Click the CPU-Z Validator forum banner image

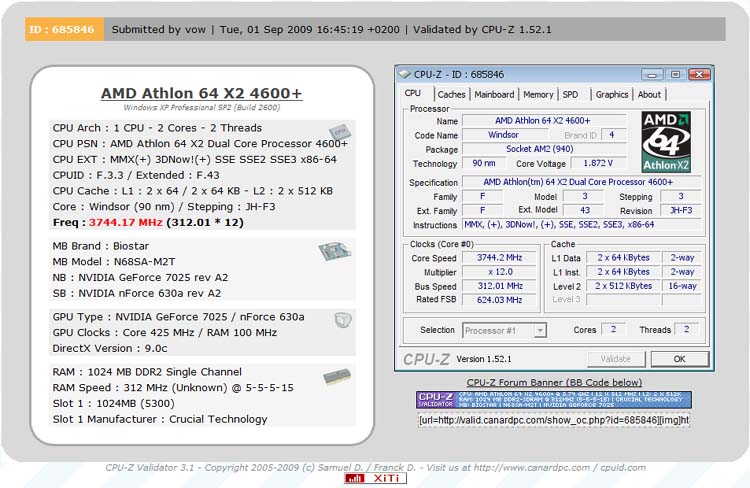click(x=554, y=400)
